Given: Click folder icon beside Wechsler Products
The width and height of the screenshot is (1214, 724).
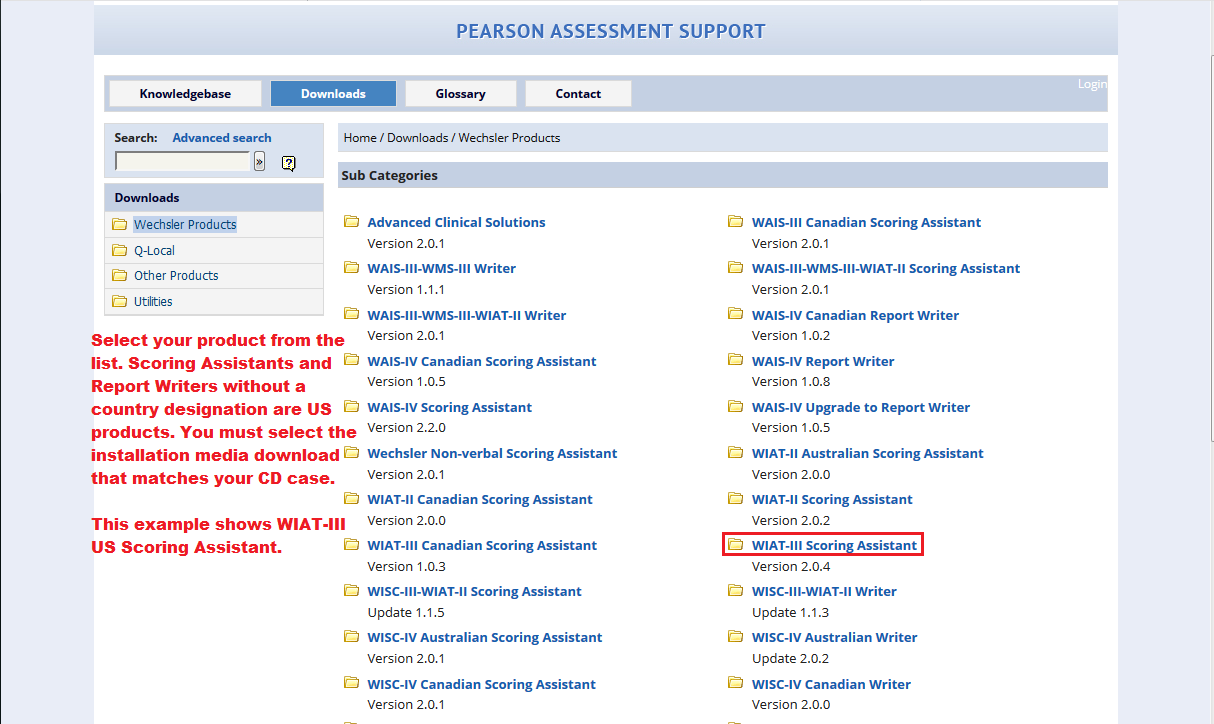Looking at the screenshot, I should (x=120, y=224).
